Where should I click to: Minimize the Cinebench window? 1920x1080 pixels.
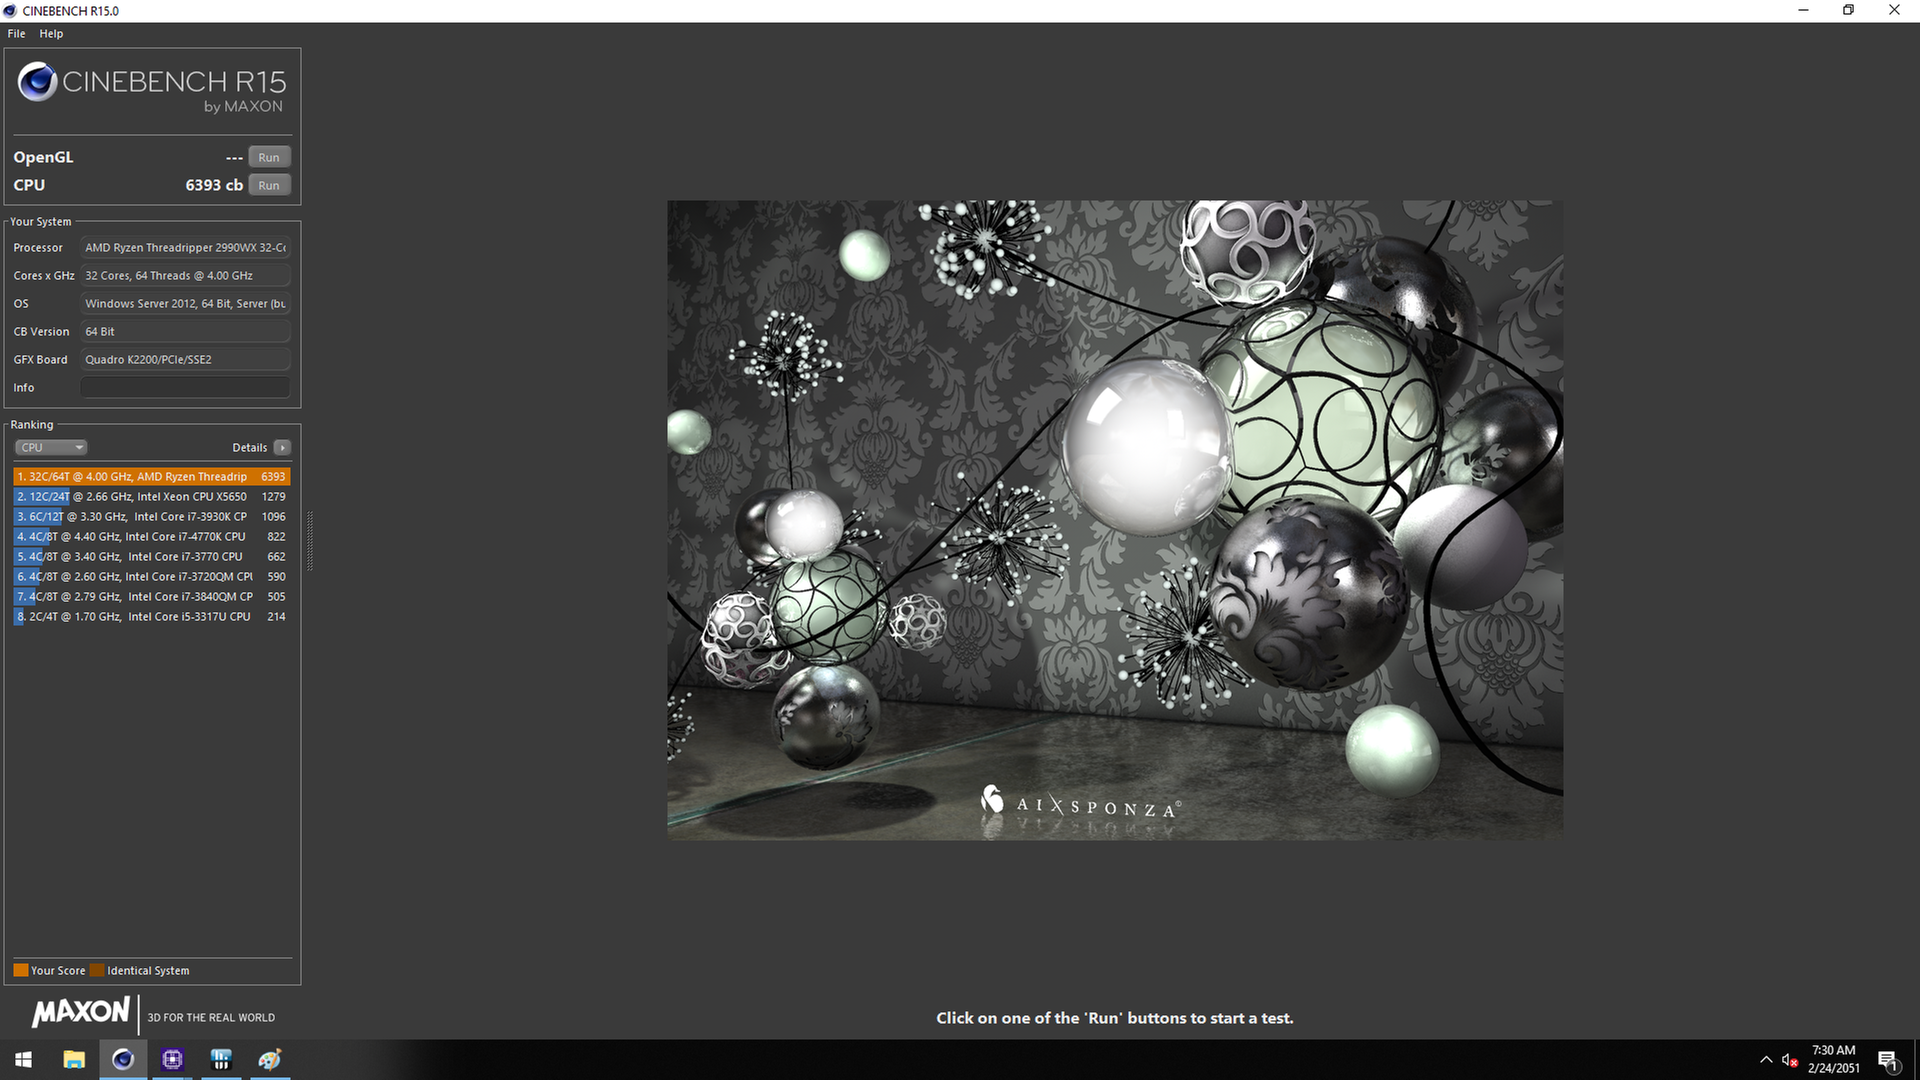click(x=1804, y=11)
